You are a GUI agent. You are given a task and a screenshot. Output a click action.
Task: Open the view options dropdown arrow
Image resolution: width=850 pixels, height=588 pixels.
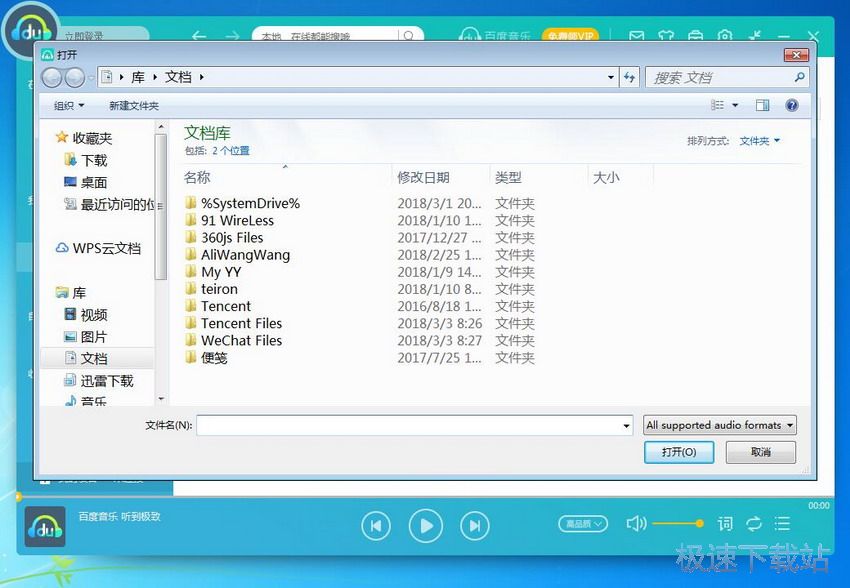(x=735, y=105)
